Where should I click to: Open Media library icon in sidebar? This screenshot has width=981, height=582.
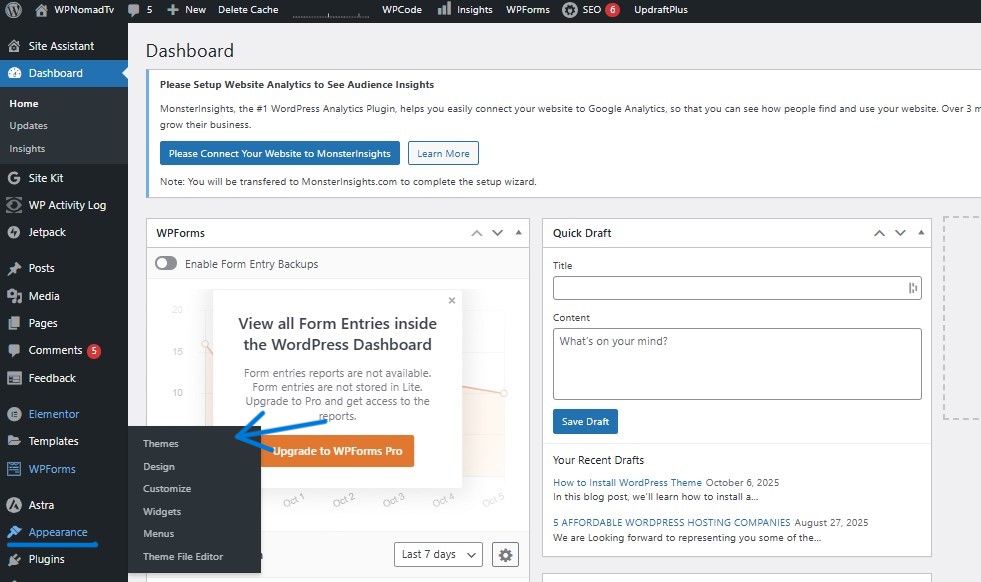pyautogui.click(x=14, y=296)
